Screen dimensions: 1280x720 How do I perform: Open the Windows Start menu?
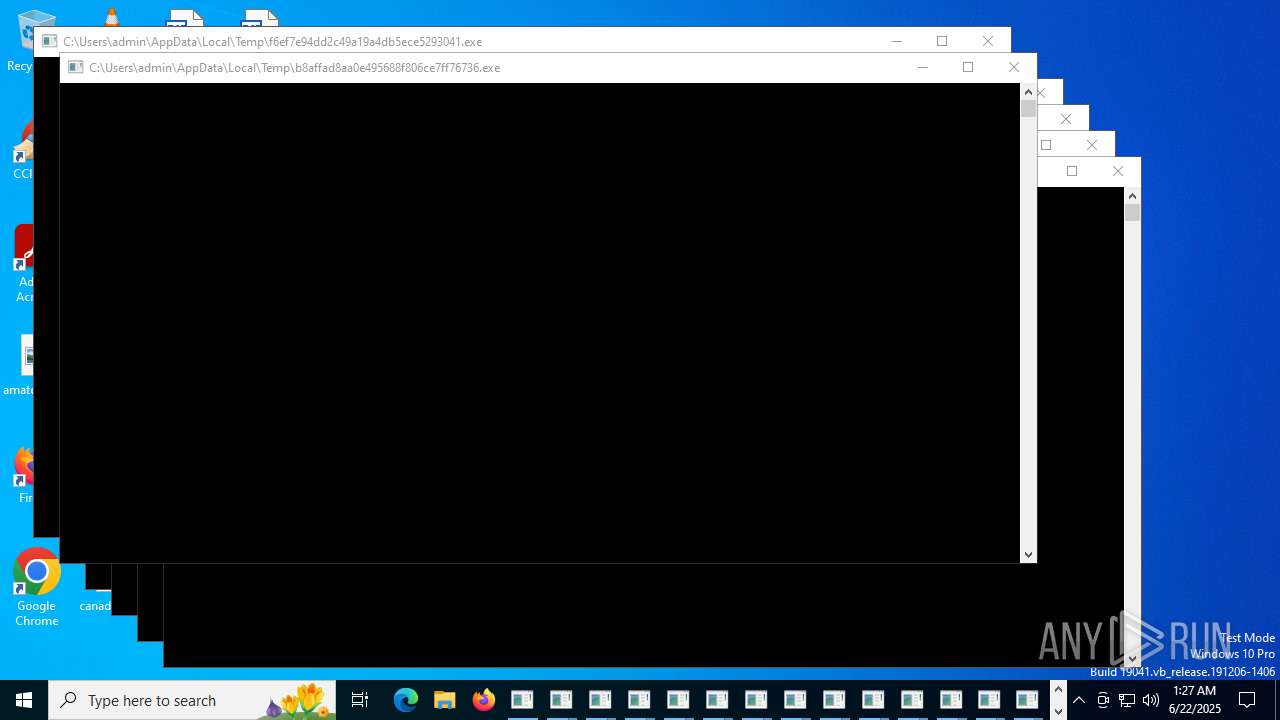[x=24, y=700]
